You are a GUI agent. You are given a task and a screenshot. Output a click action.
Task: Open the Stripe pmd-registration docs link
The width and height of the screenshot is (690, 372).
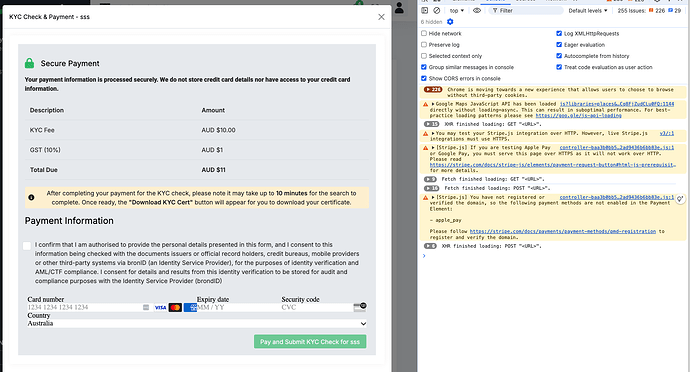pyautogui.click(x=562, y=232)
